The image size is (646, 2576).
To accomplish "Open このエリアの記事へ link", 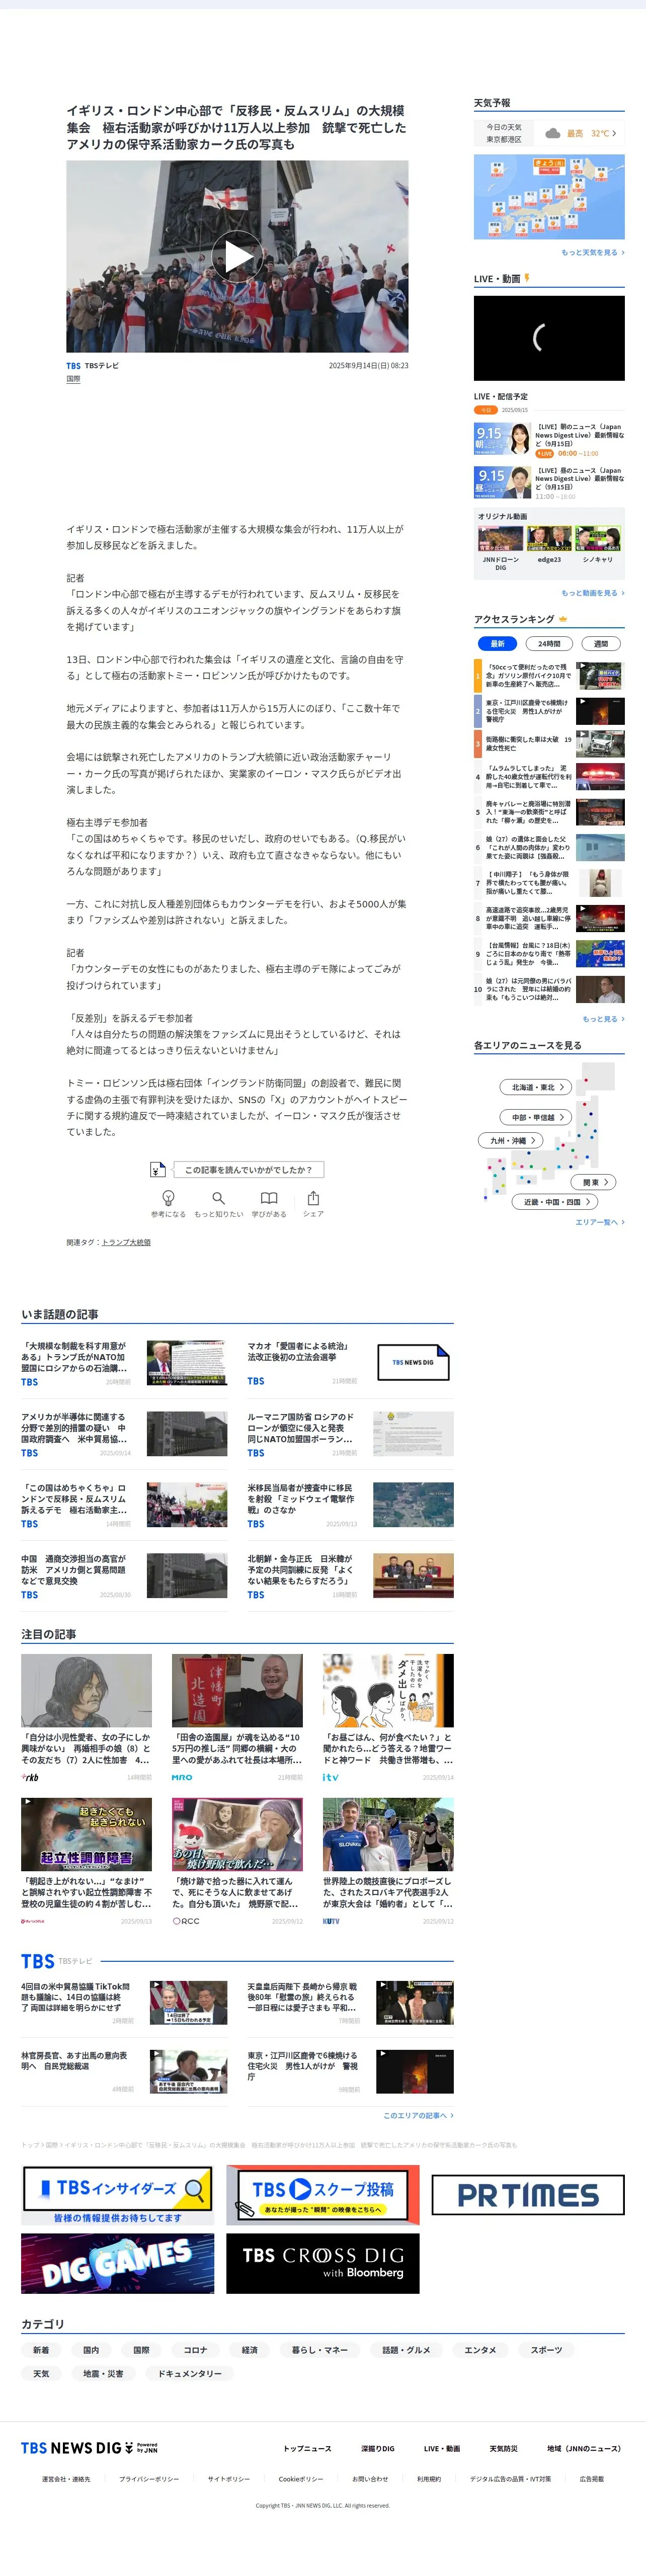I will click(x=418, y=2115).
